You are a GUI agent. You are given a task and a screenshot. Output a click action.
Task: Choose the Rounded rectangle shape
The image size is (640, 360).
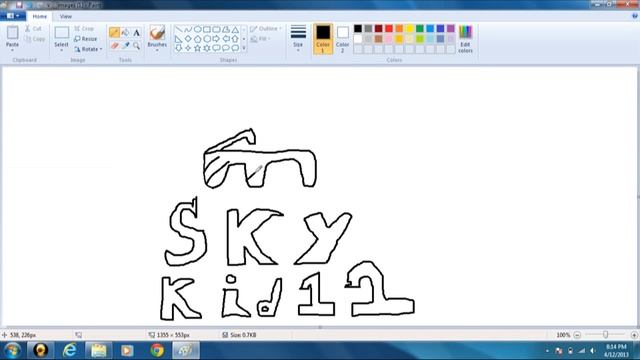click(x=216, y=29)
